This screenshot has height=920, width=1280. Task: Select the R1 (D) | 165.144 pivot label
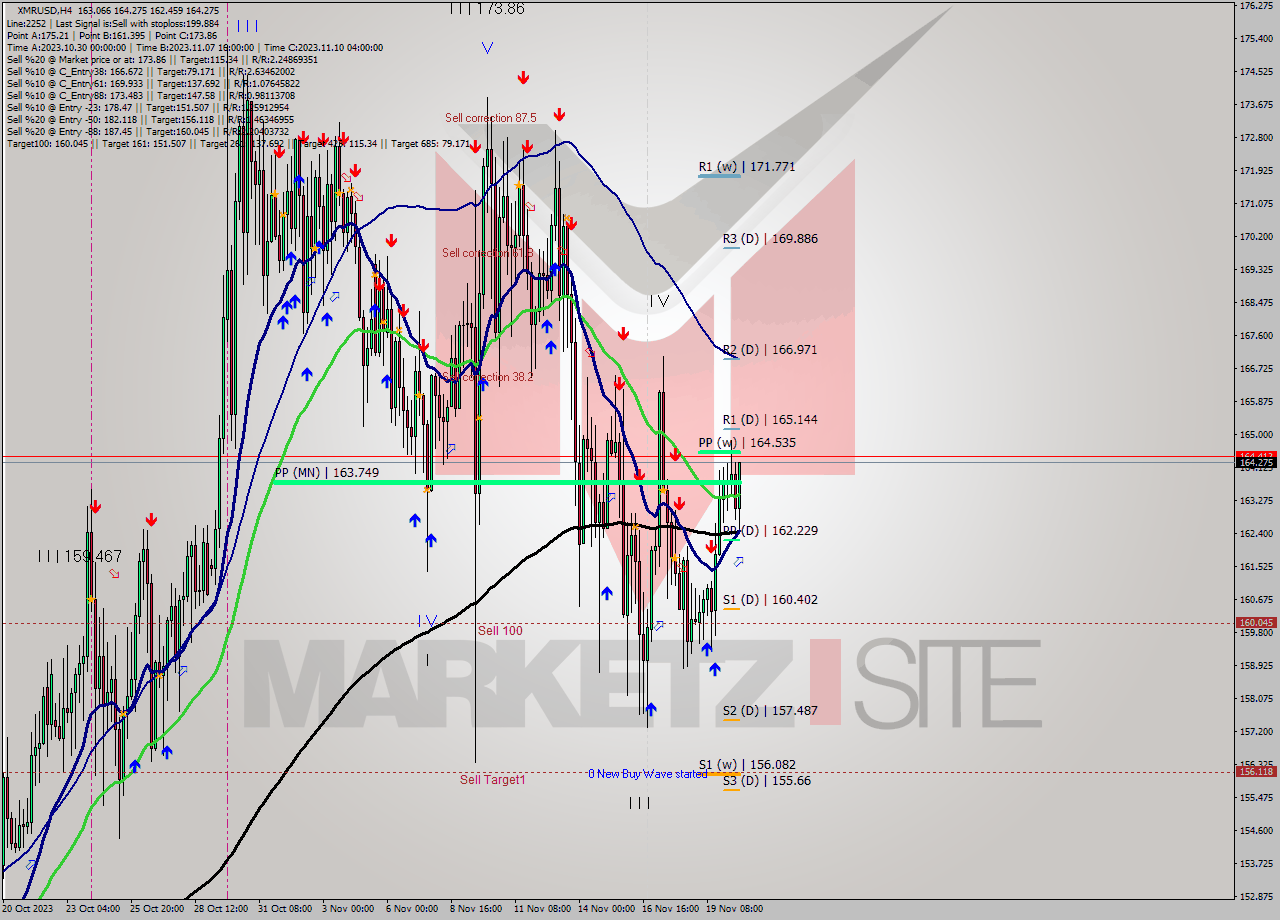770,420
